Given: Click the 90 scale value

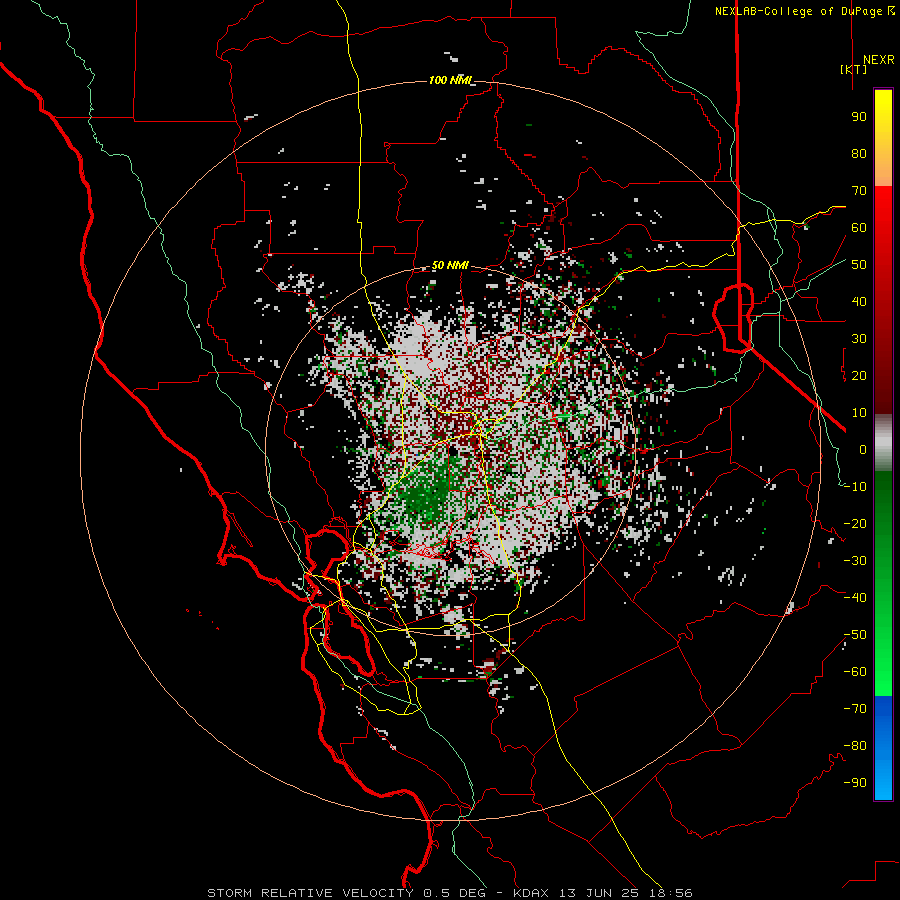Looking at the screenshot, I should pos(859,117).
